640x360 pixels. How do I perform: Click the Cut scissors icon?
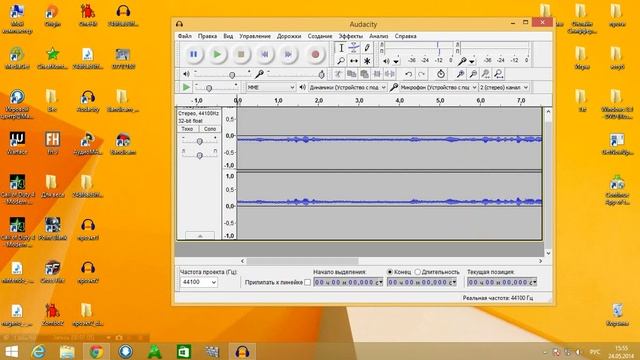tap(338, 74)
